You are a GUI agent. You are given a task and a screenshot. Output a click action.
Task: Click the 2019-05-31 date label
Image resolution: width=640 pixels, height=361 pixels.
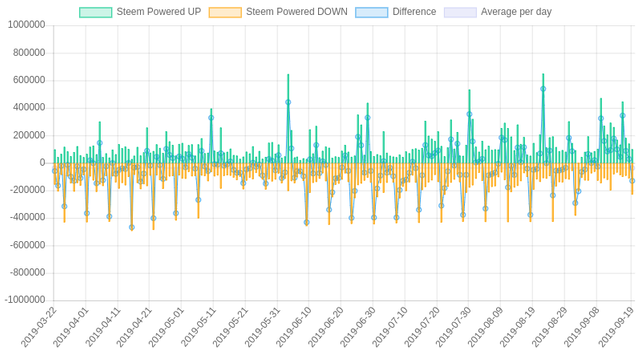(x=262, y=328)
